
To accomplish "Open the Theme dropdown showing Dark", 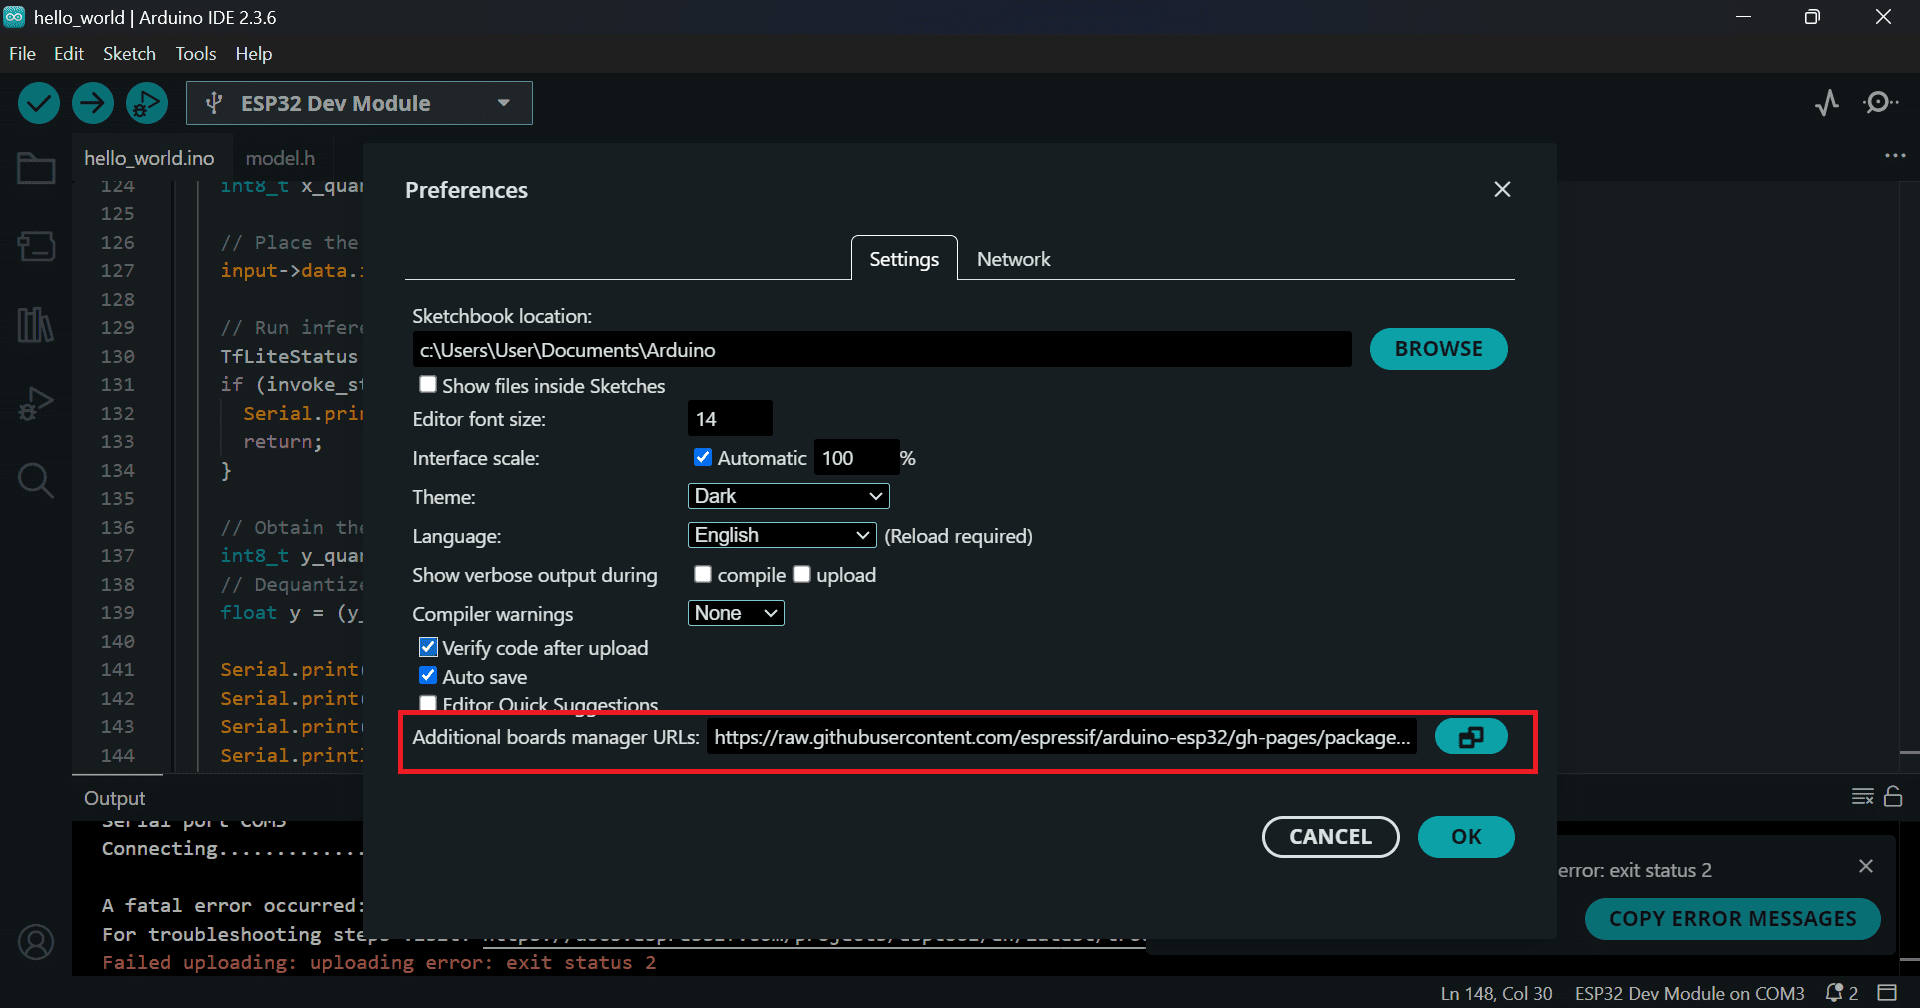I will 788,496.
